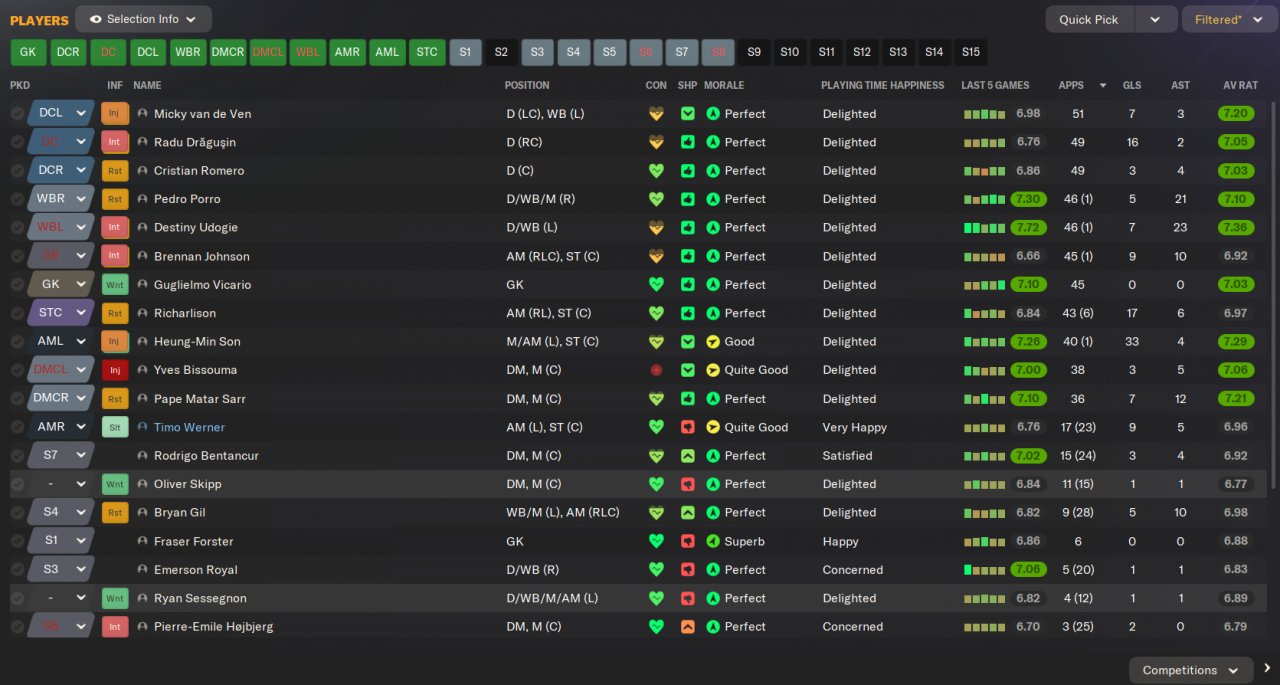The image size is (1280, 685).
Task: Open the Filtered dropdown
Action: [x=1229, y=19]
